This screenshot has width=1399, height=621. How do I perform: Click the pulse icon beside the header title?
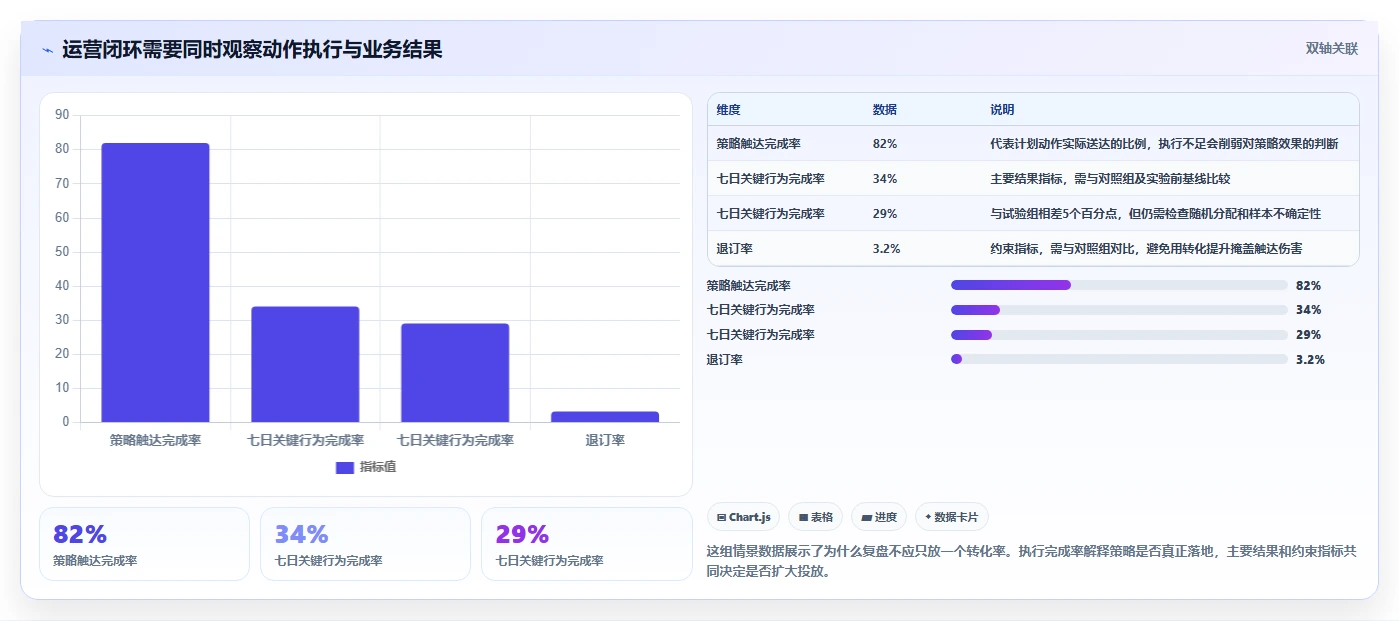[x=47, y=50]
